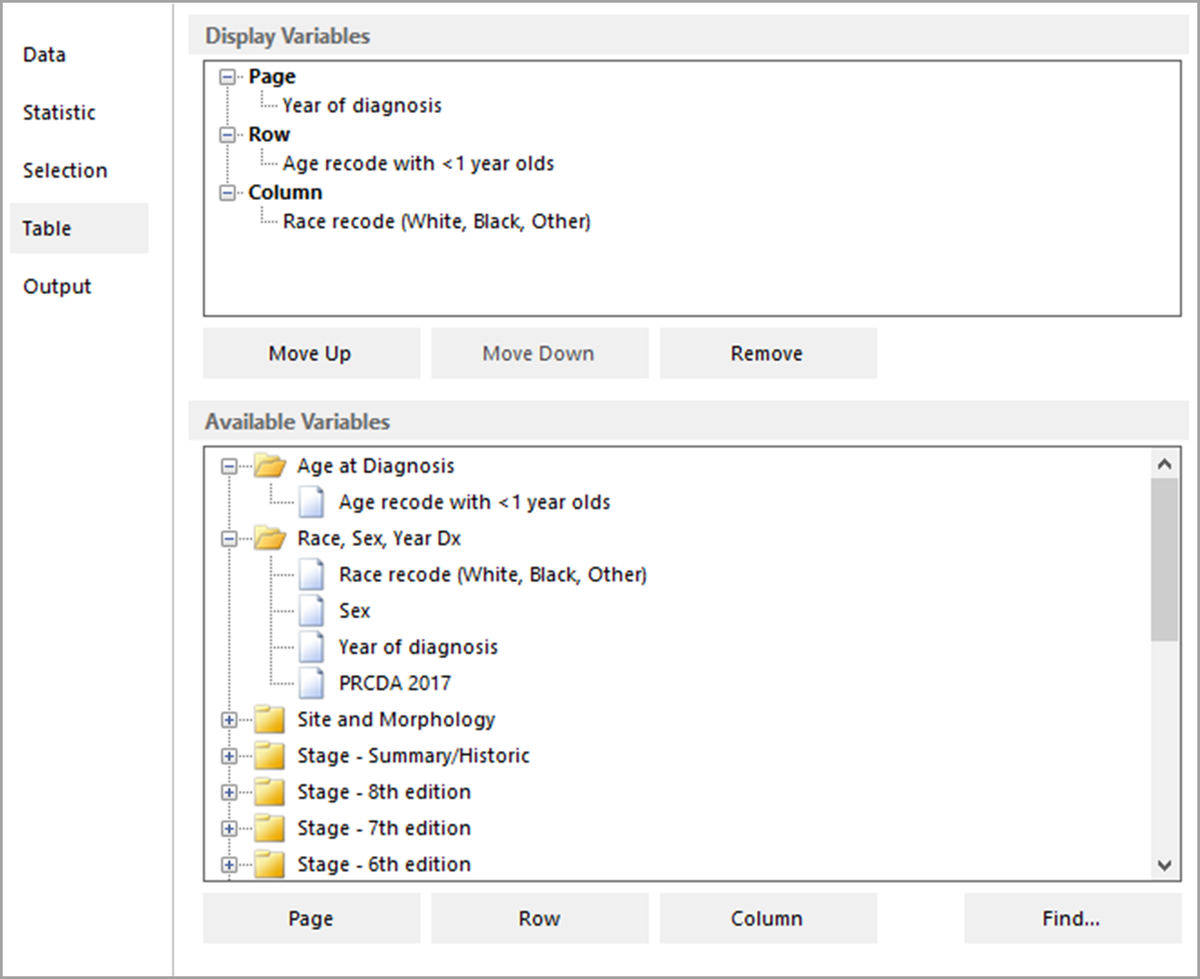Click the folder icon for Stage - Summary/Historic

[x=268, y=756]
